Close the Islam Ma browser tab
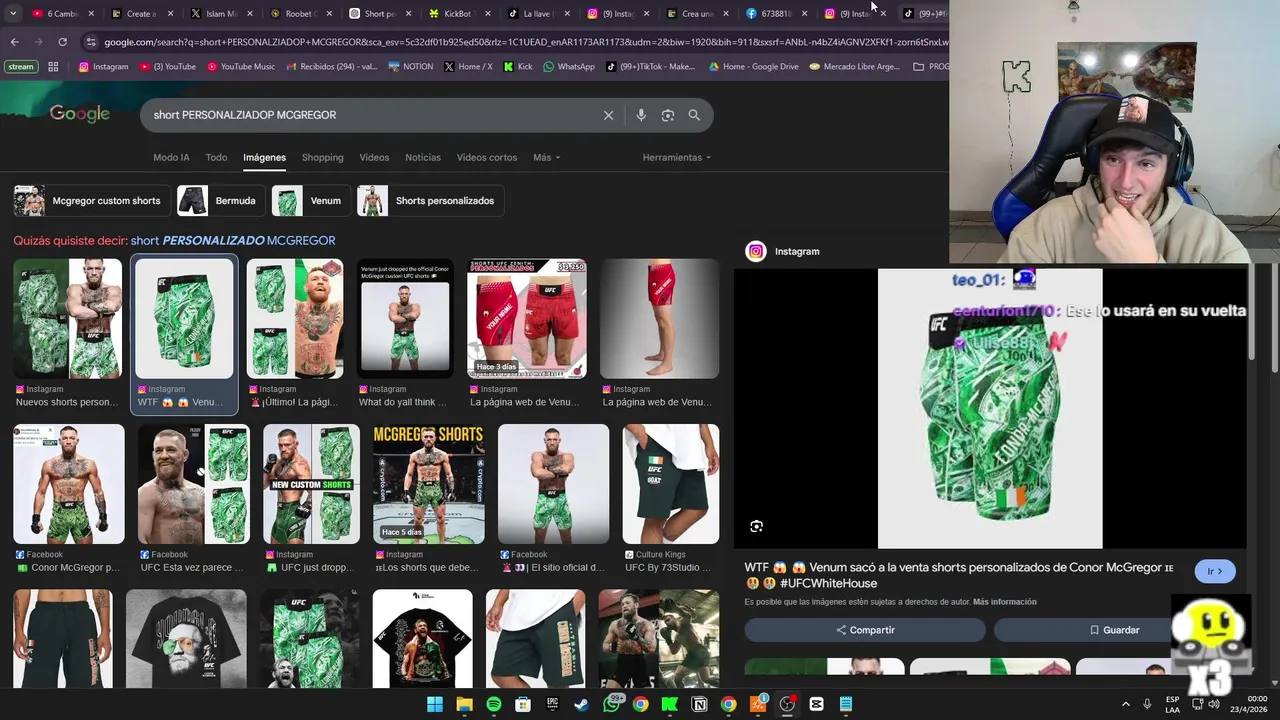Viewport: 1280px width, 720px height. tap(248, 14)
